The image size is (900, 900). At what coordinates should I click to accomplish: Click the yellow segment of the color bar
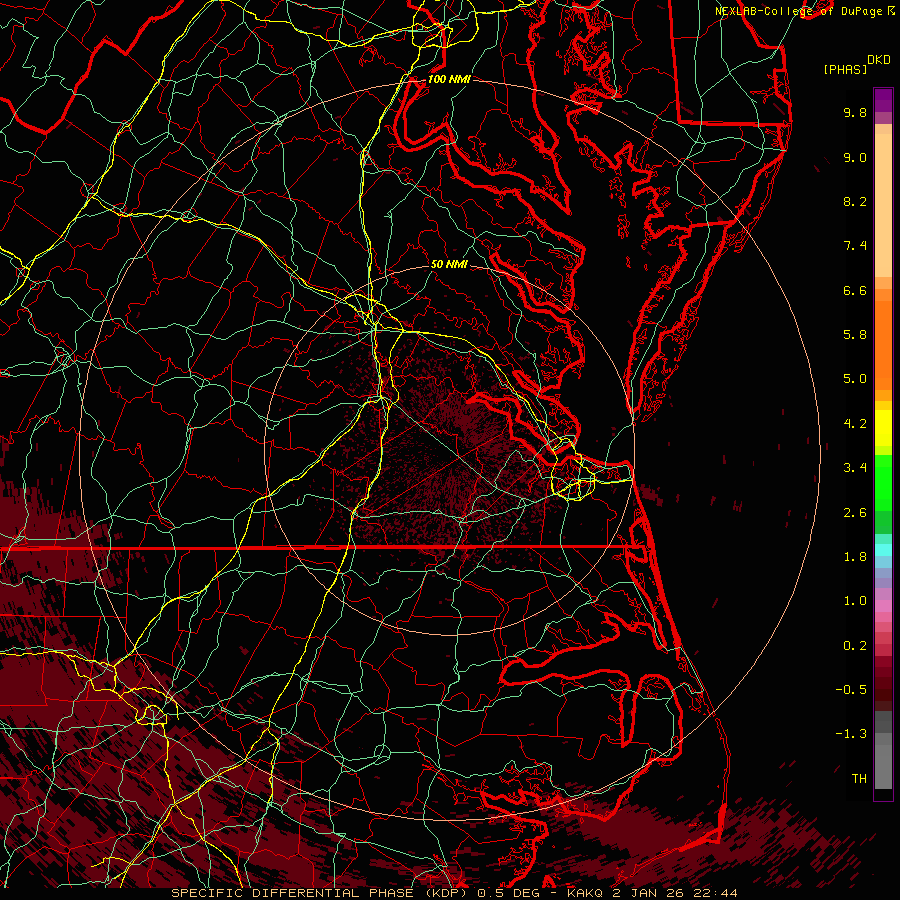pyautogui.click(x=883, y=428)
